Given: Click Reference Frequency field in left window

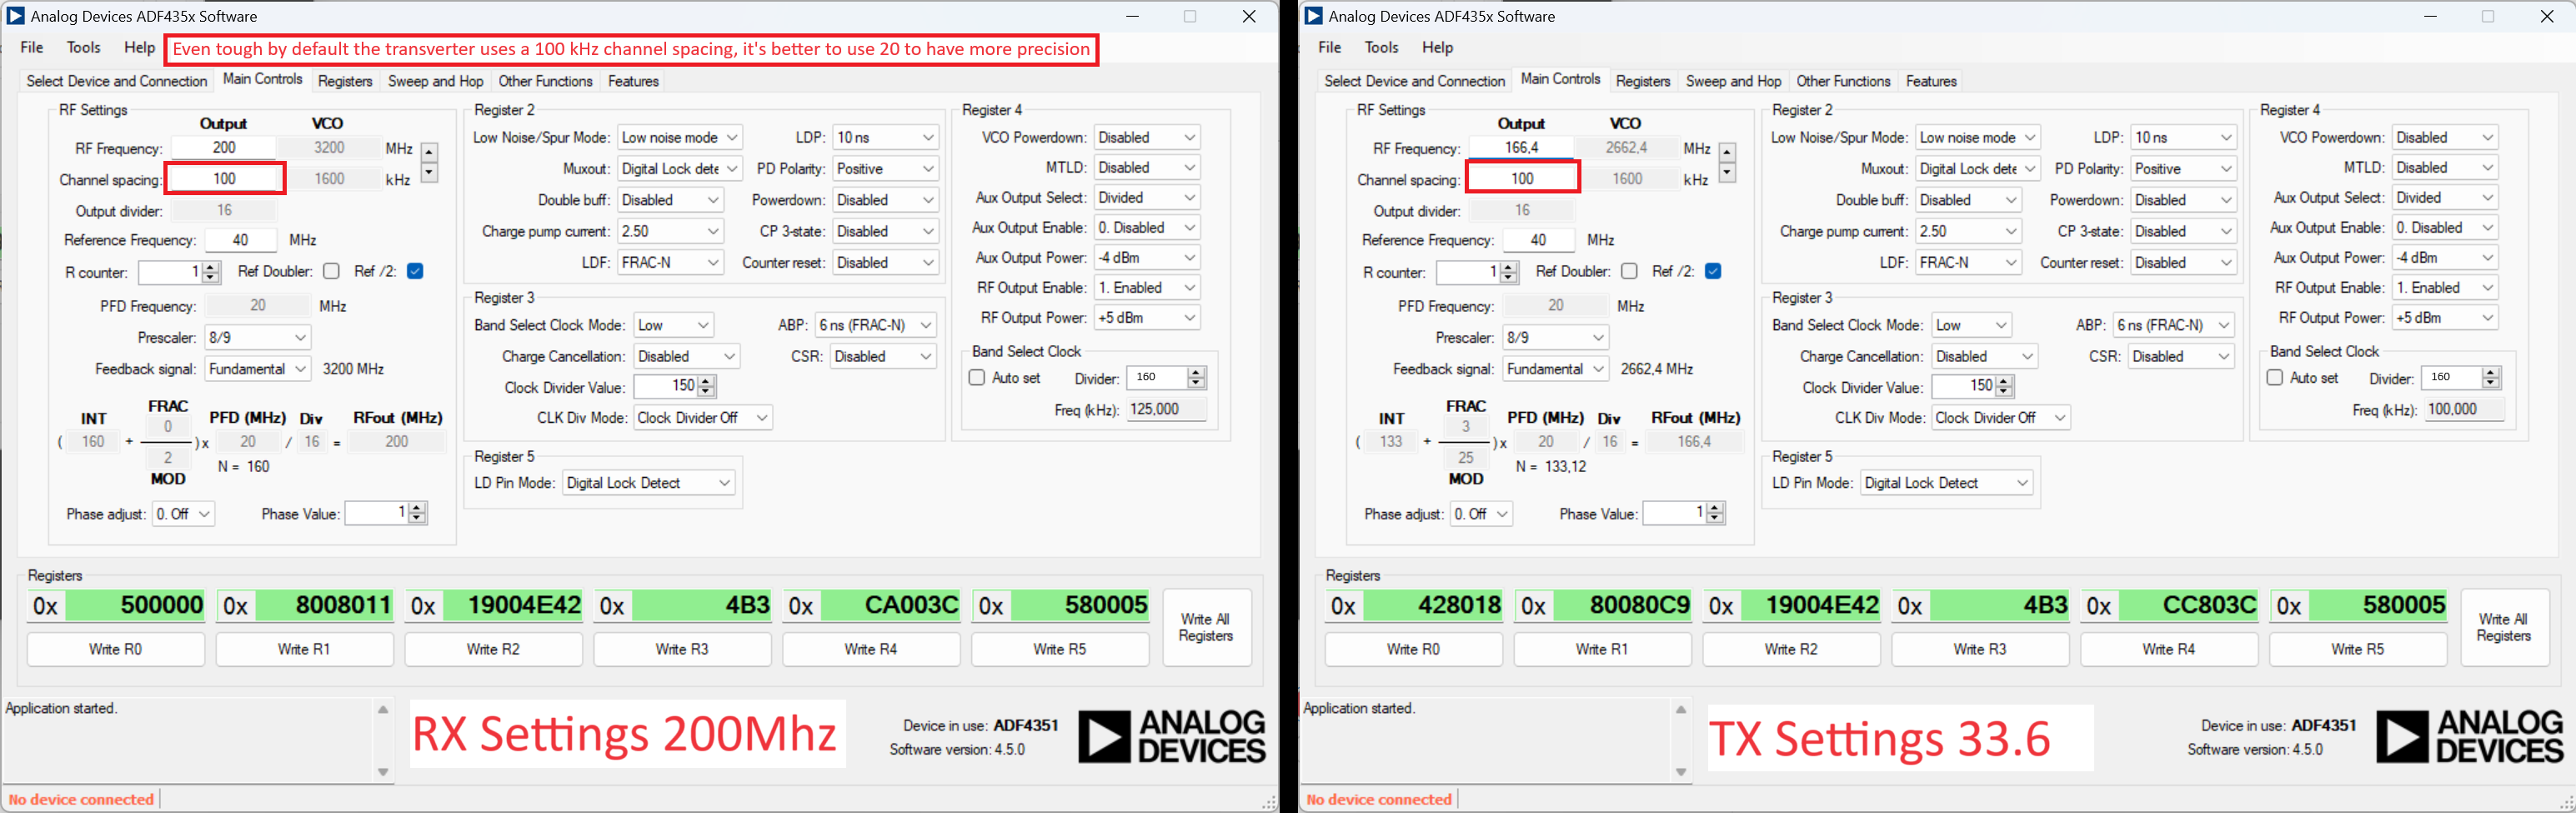Looking at the screenshot, I should point(240,240).
